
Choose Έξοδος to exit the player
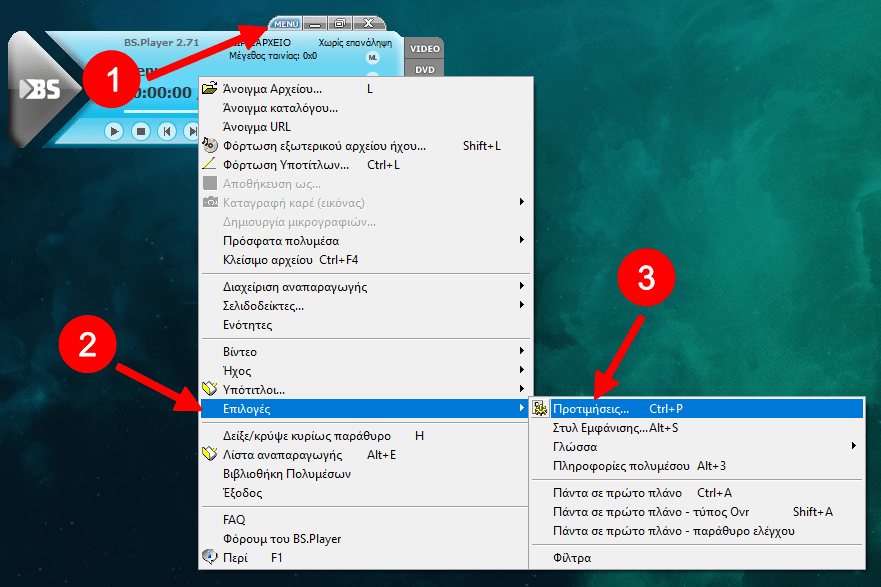tap(242, 493)
